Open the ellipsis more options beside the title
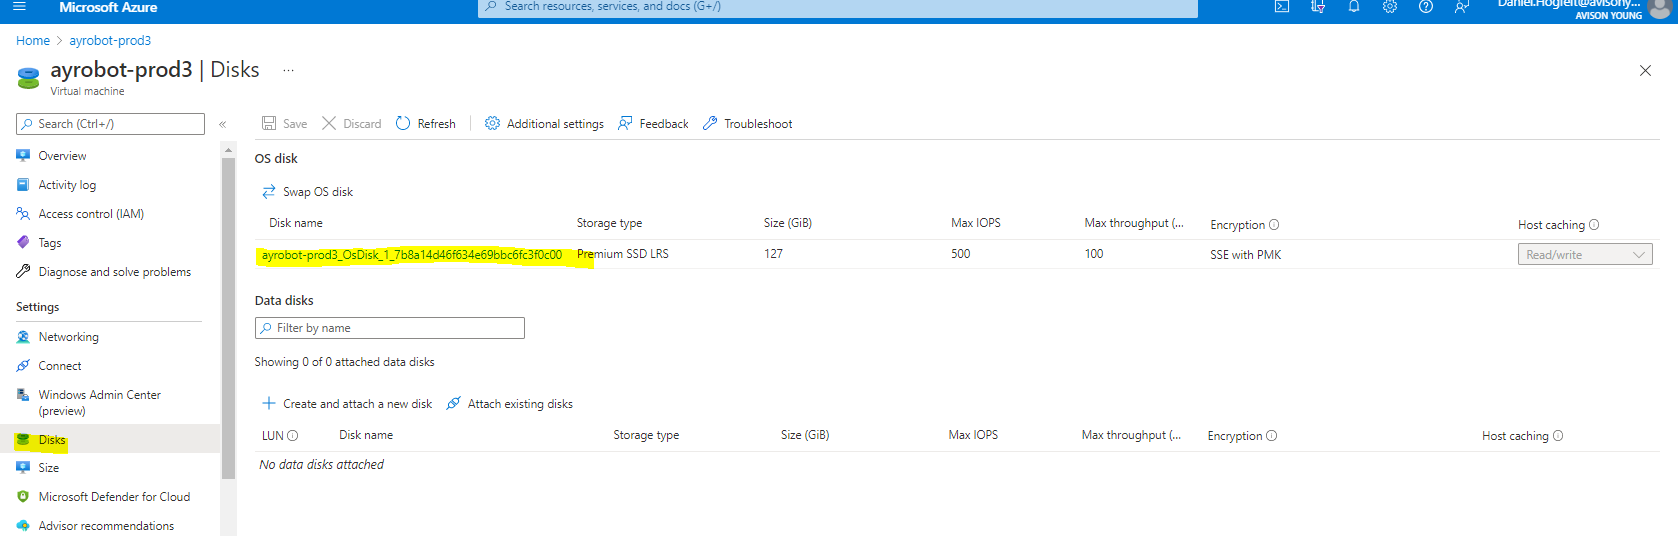Screen dimensions: 1678x536 tap(288, 70)
